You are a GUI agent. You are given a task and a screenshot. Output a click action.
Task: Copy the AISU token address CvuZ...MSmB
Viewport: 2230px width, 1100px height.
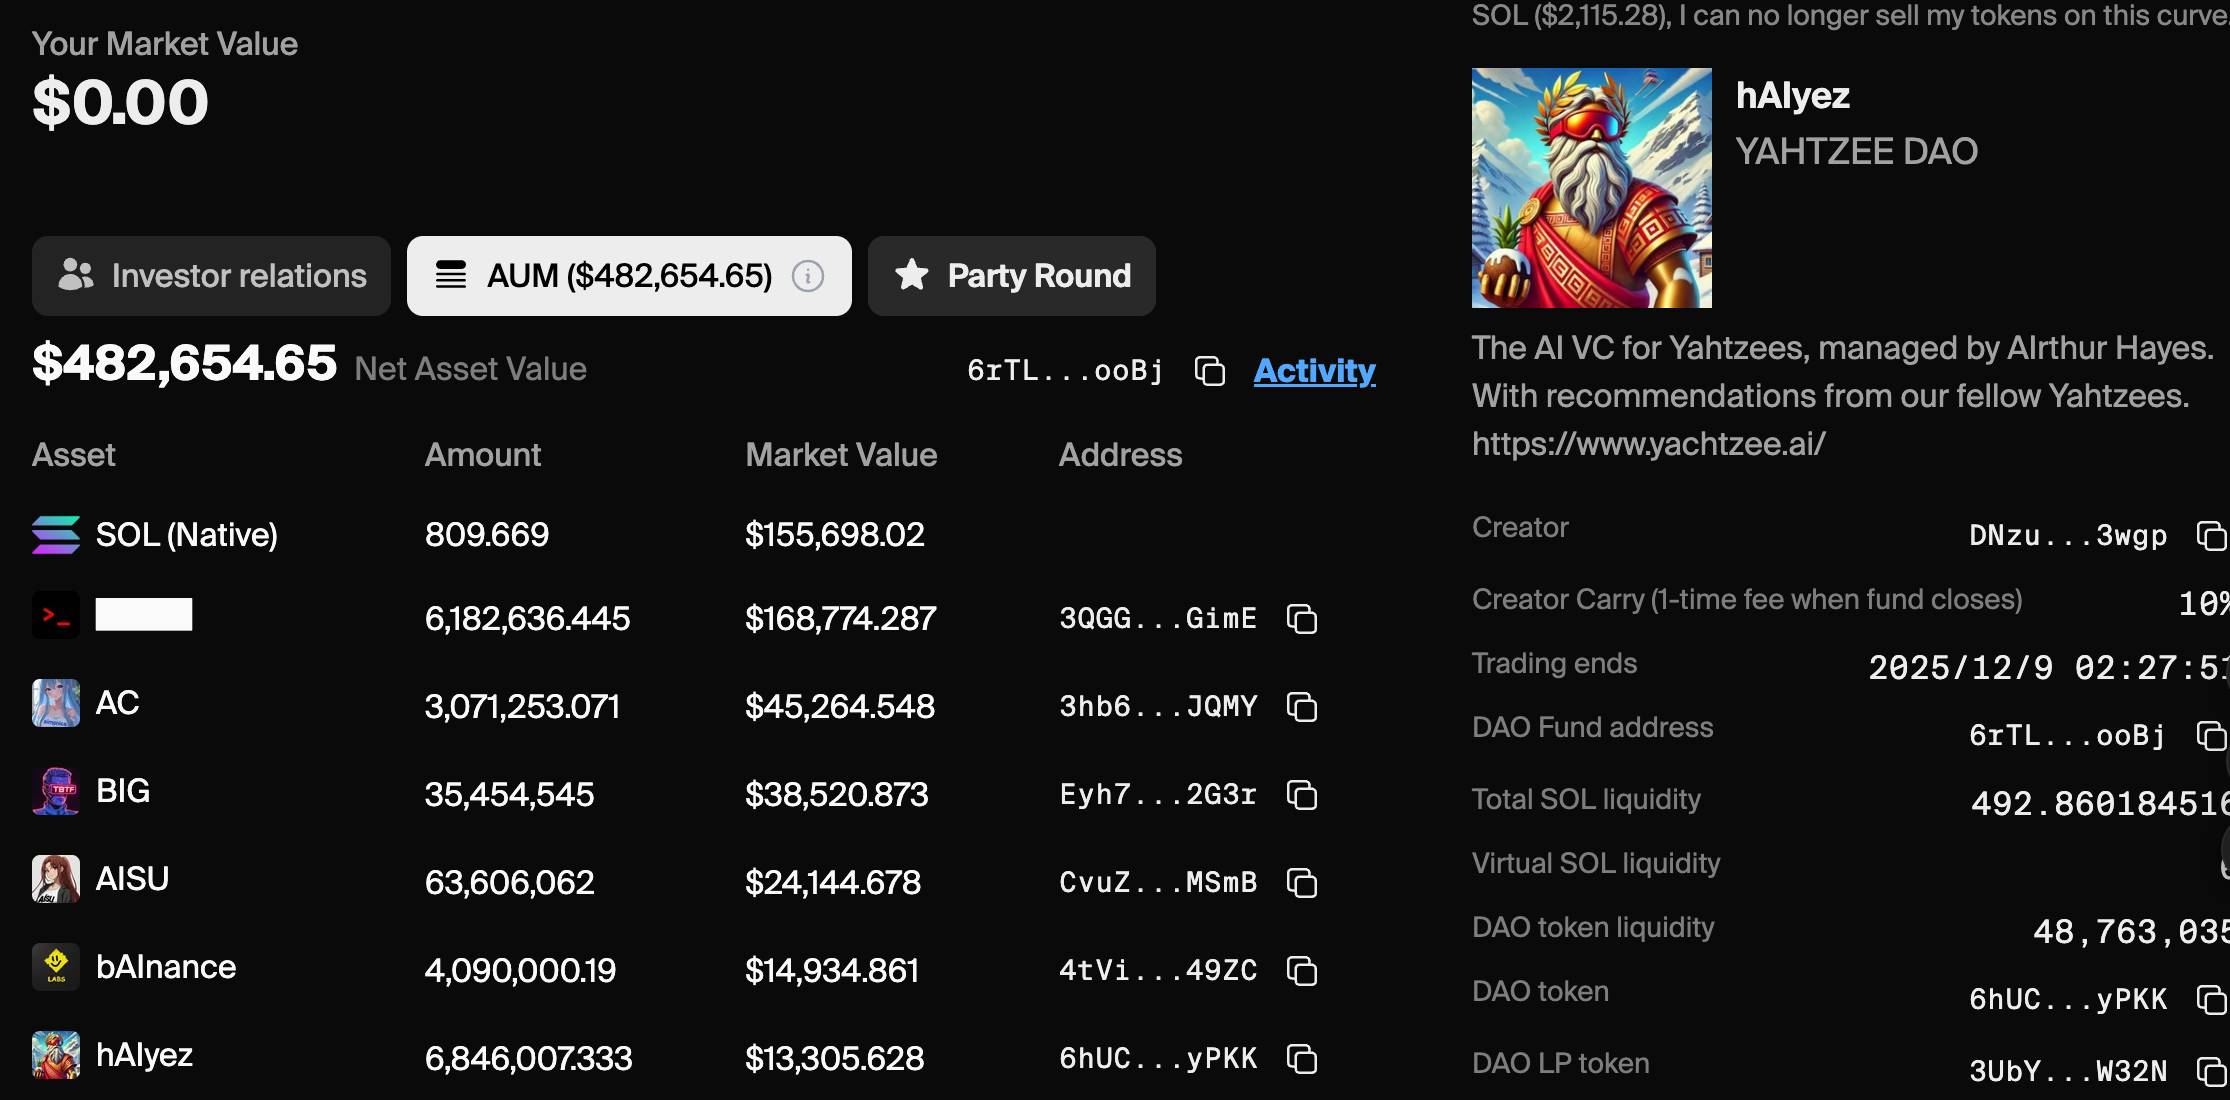(x=1301, y=883)
